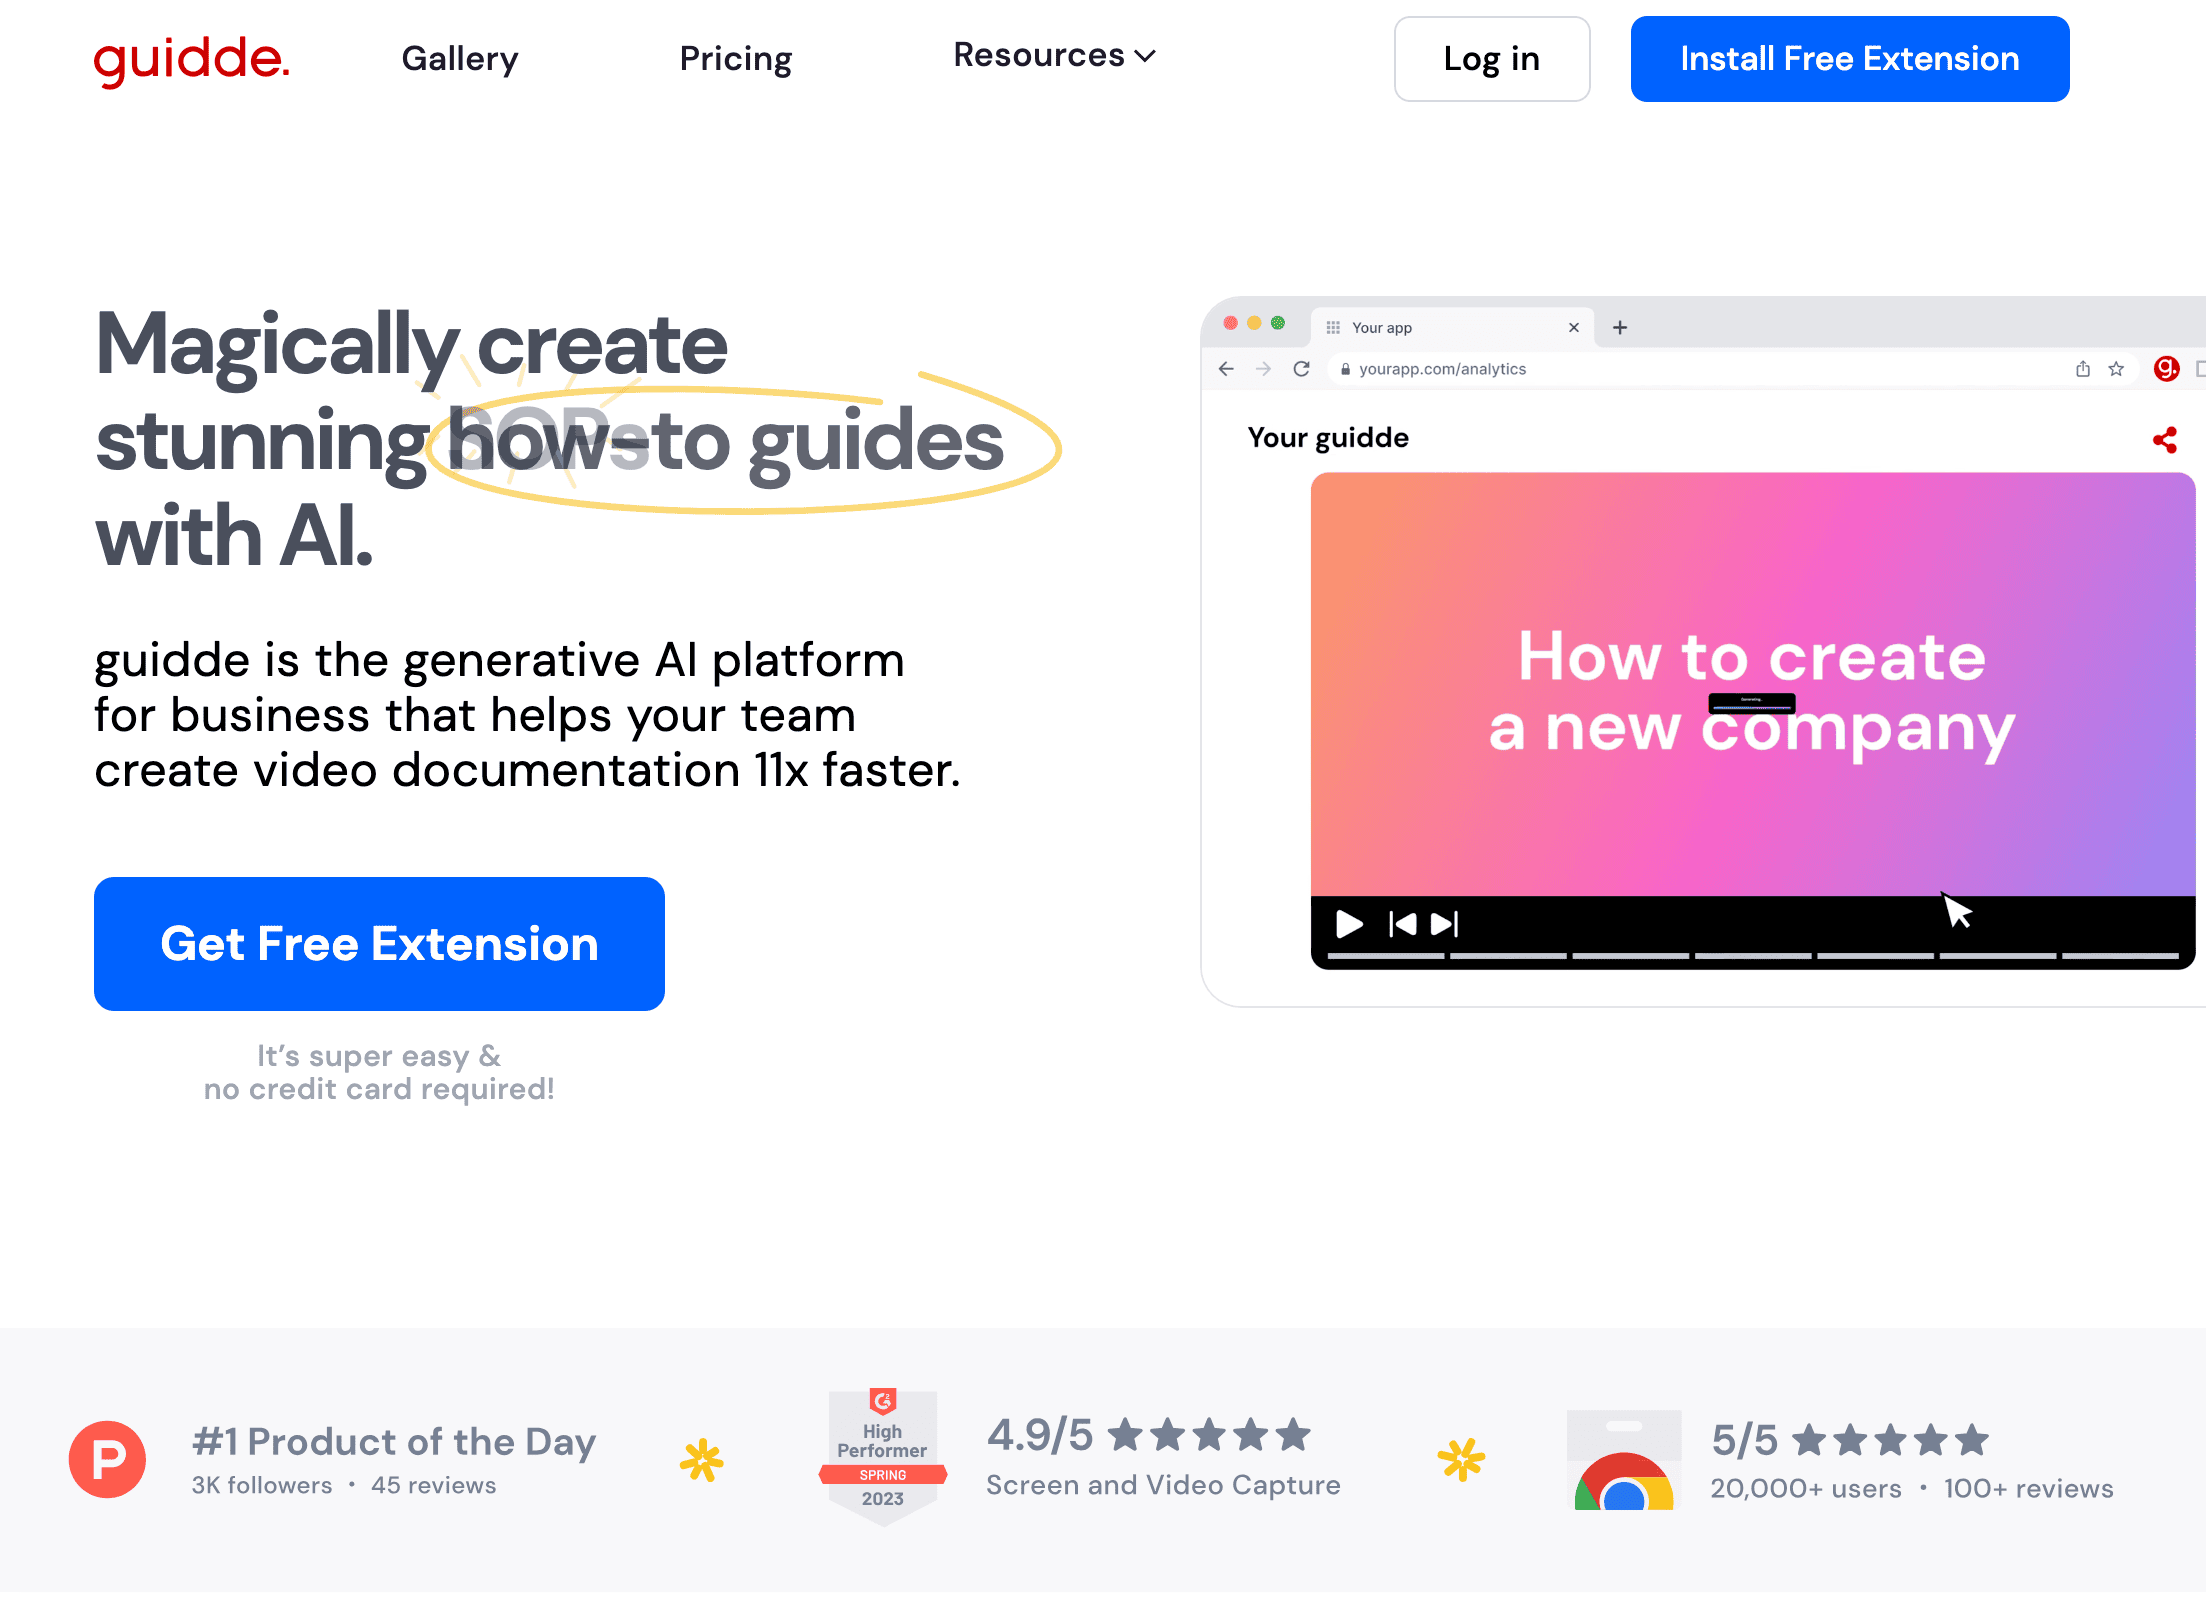
Task: Play the guidde demo video
Action: tap(1349, 924)
